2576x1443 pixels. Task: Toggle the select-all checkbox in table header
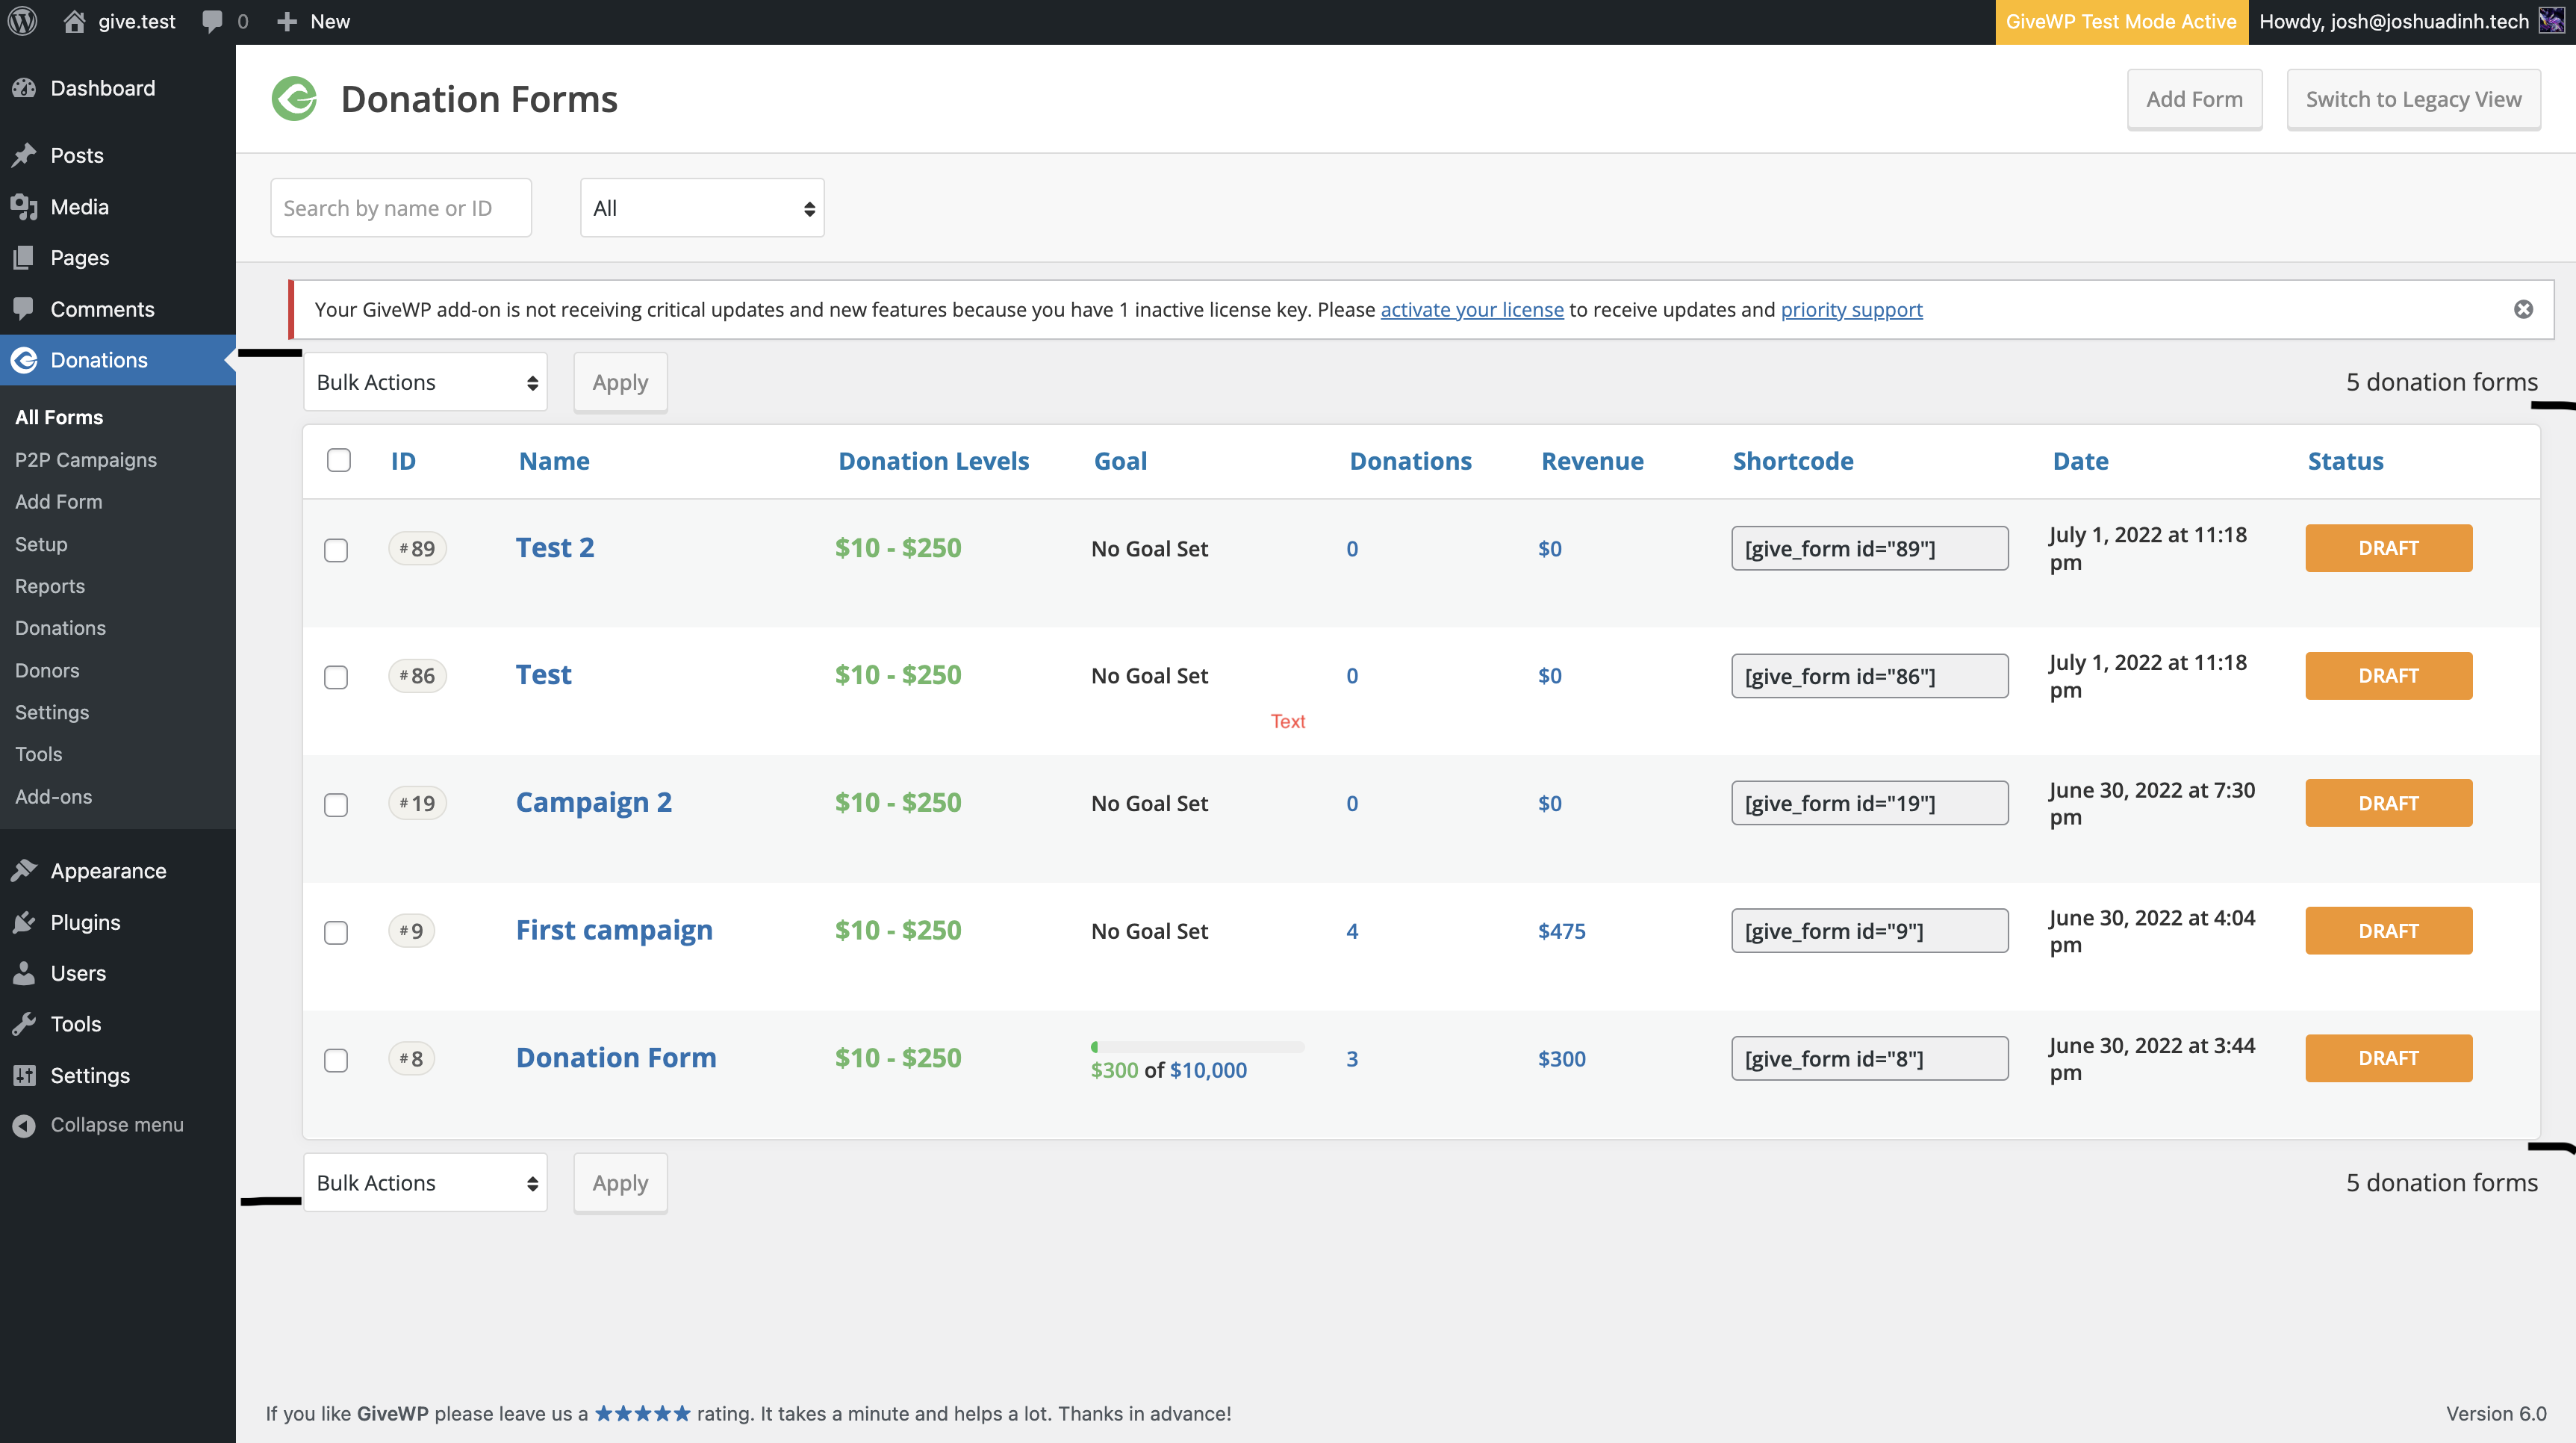pyautogui.click(x=339, y=460)
